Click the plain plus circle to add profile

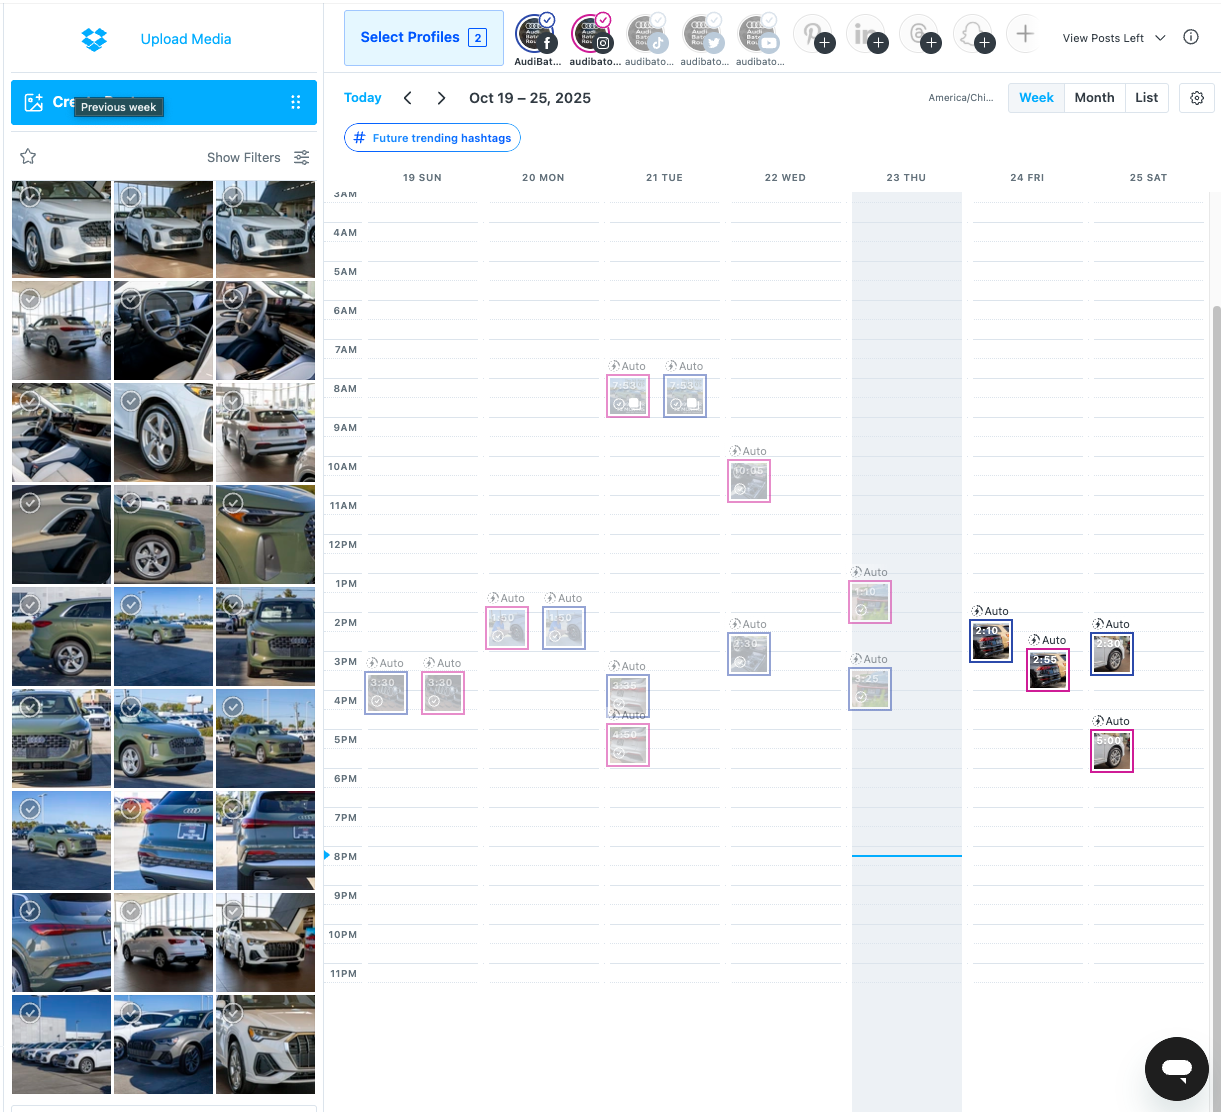point(1024,33)
